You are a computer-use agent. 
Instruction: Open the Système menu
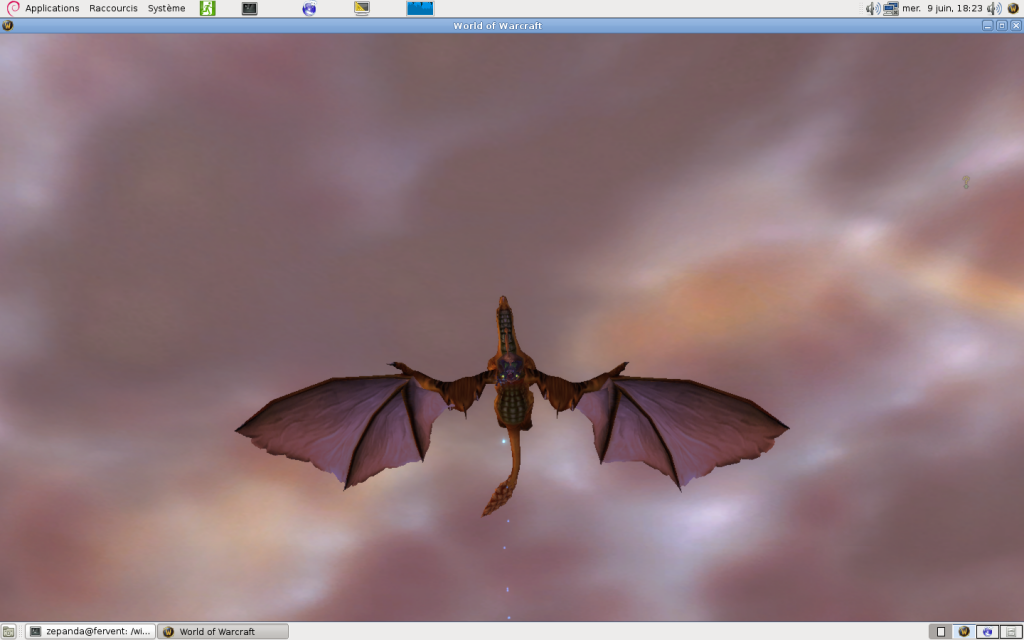pyautogui.click(x=166, y=8)
